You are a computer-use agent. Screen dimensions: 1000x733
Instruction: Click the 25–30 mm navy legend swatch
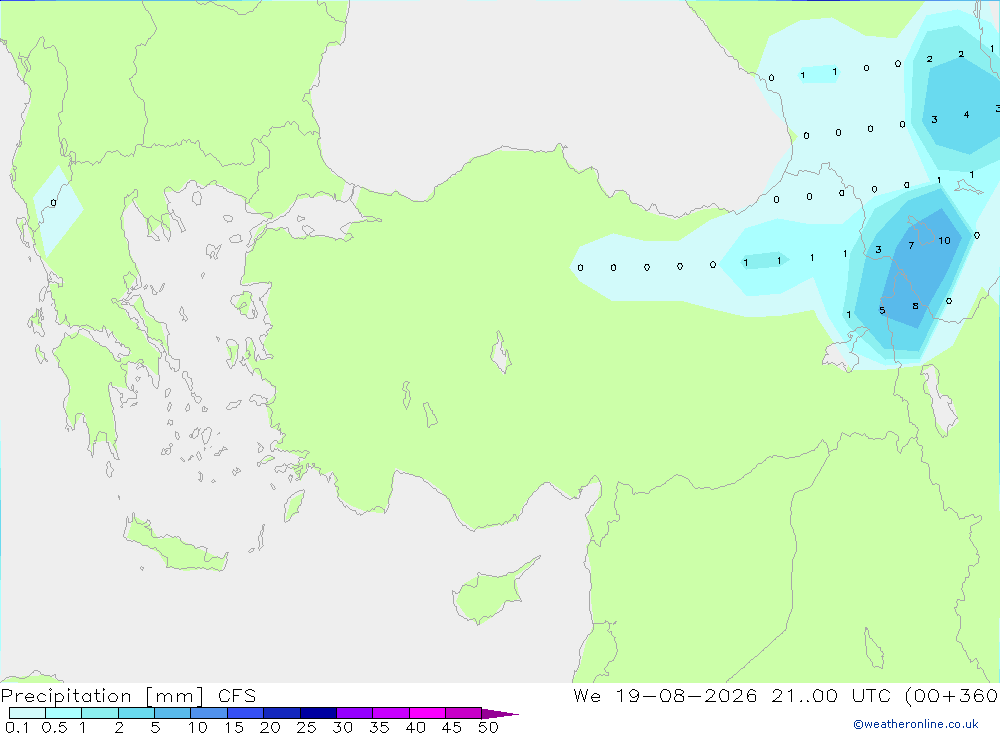(318, 713)
